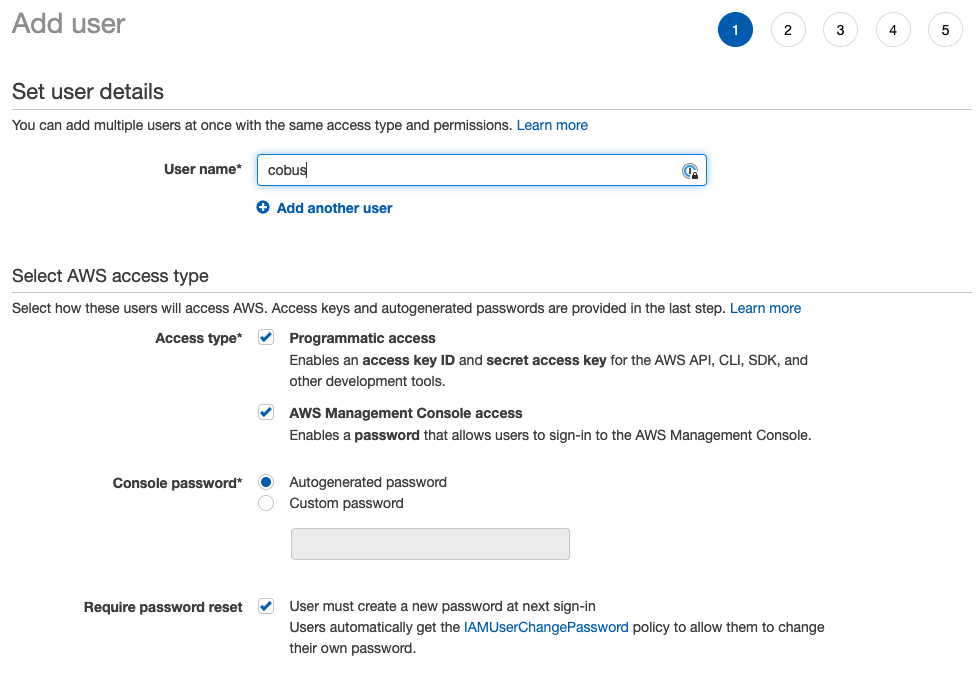Uncheck the Programmatic access checkbox
Image resolution: width=978 pixels, height=683 pixels.
266,338
